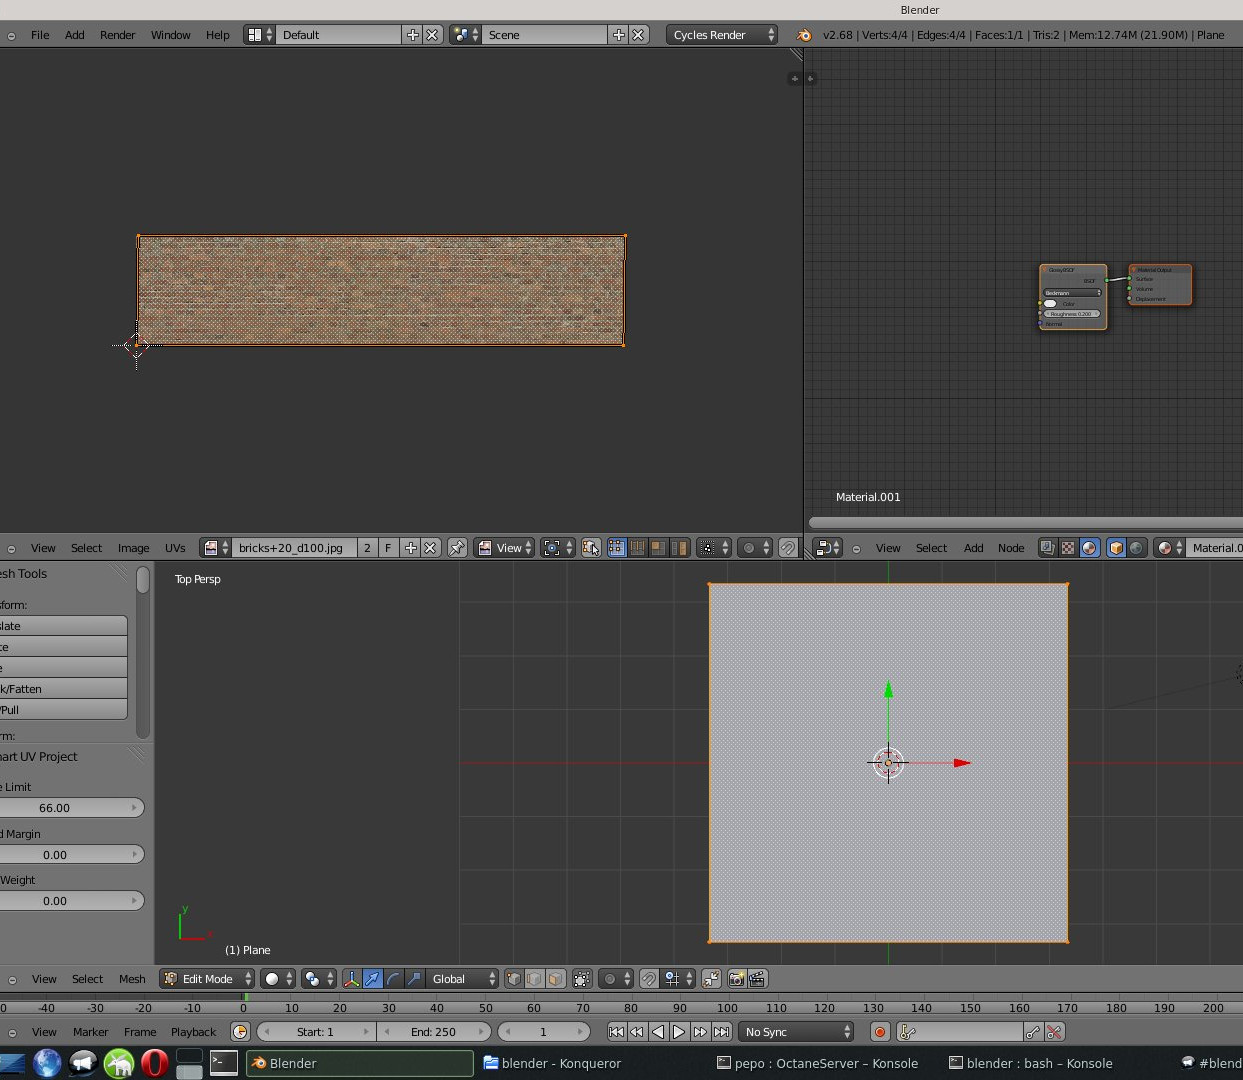Click the record auto keyframe button
The image size is (1243, 1080).
pos(880,1032)
